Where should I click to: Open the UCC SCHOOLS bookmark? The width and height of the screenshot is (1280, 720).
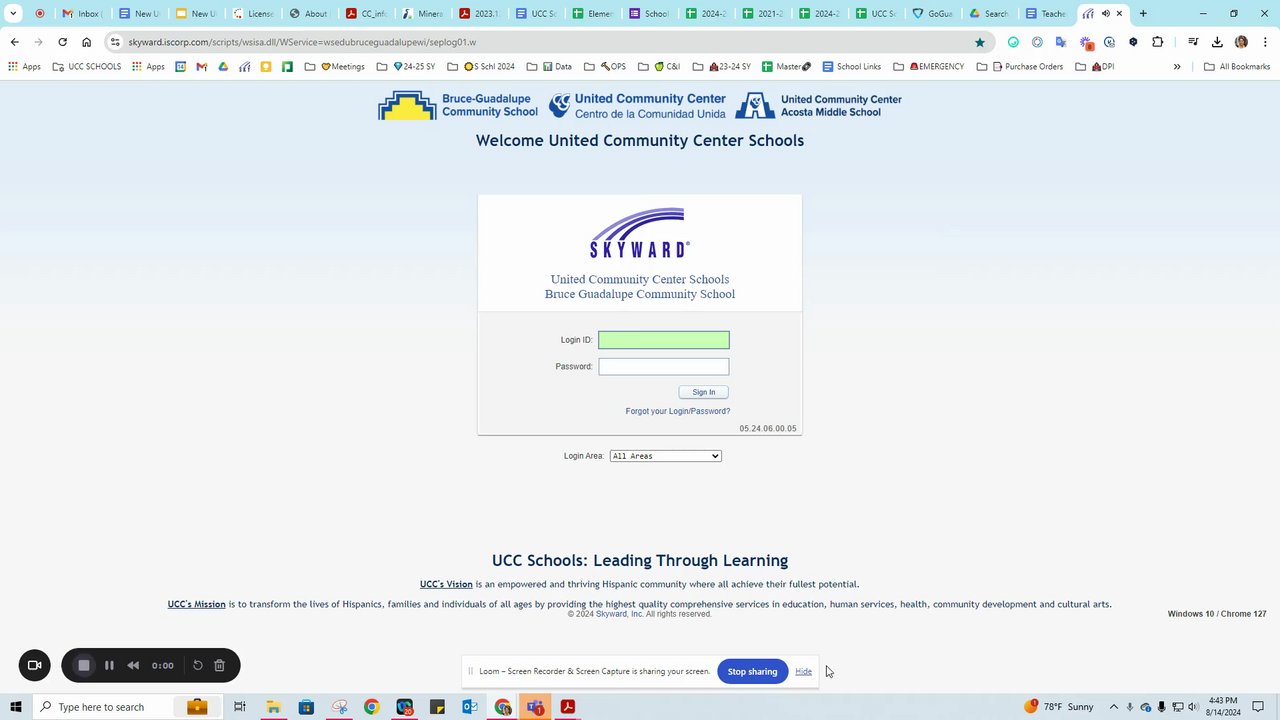[x=87, y=67]
